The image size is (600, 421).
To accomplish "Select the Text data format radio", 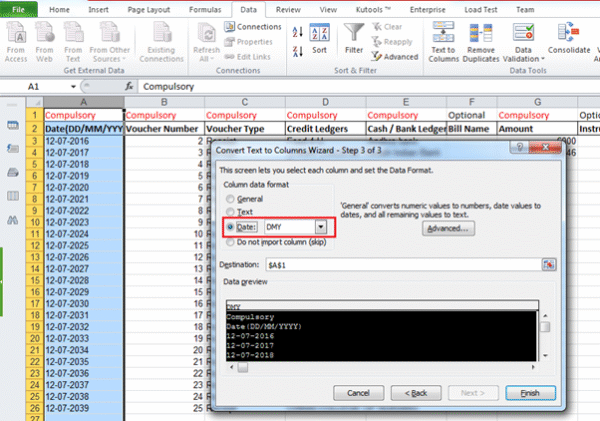I will point(230,212).
